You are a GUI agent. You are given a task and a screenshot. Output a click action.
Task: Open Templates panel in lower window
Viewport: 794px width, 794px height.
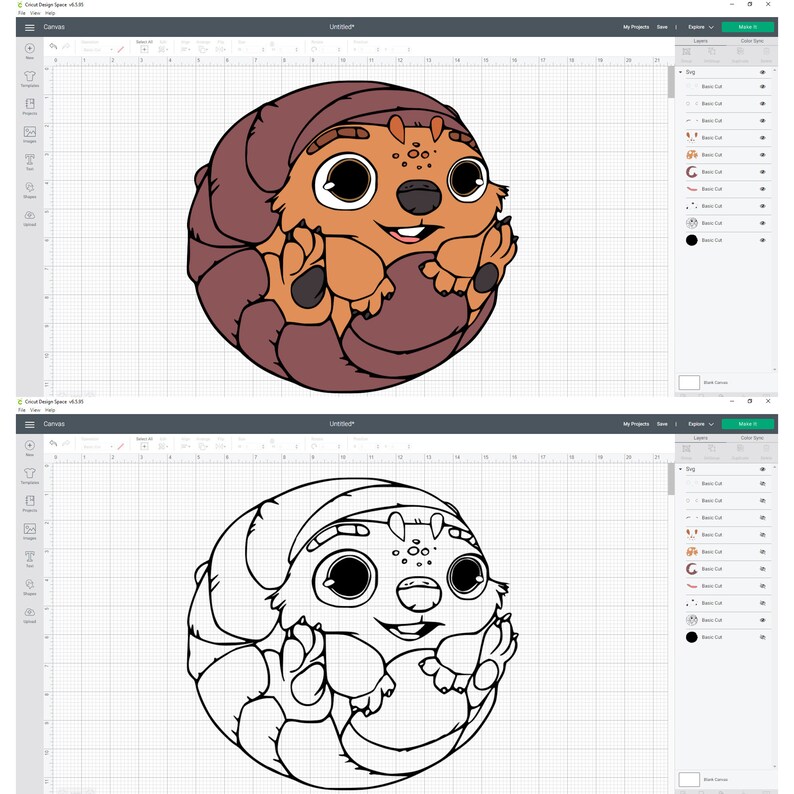(x=30, y=475)
